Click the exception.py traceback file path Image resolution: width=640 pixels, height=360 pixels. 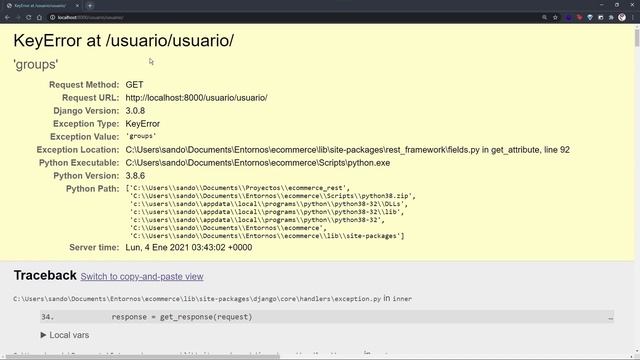pos(197,299)
